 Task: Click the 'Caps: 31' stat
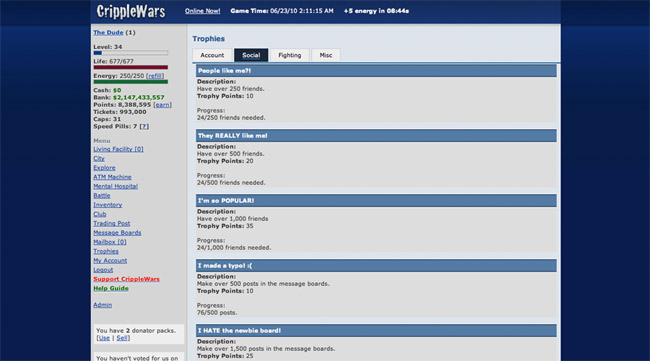coord(107,119)
